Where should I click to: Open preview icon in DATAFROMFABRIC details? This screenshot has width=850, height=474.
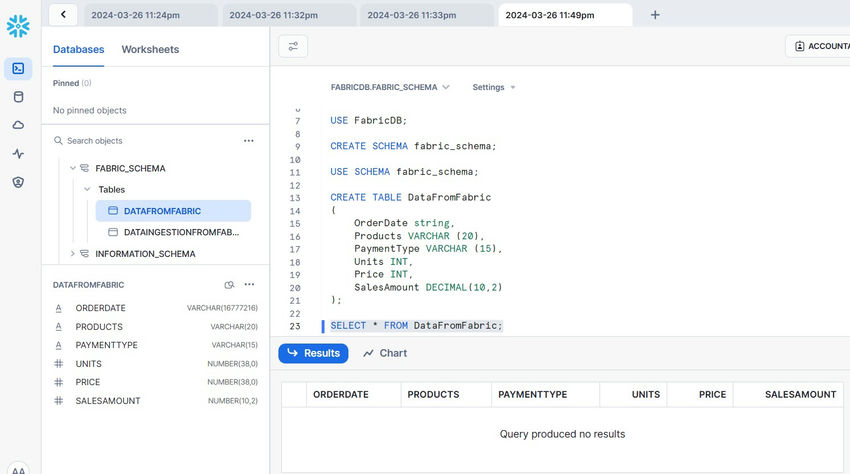229,285
